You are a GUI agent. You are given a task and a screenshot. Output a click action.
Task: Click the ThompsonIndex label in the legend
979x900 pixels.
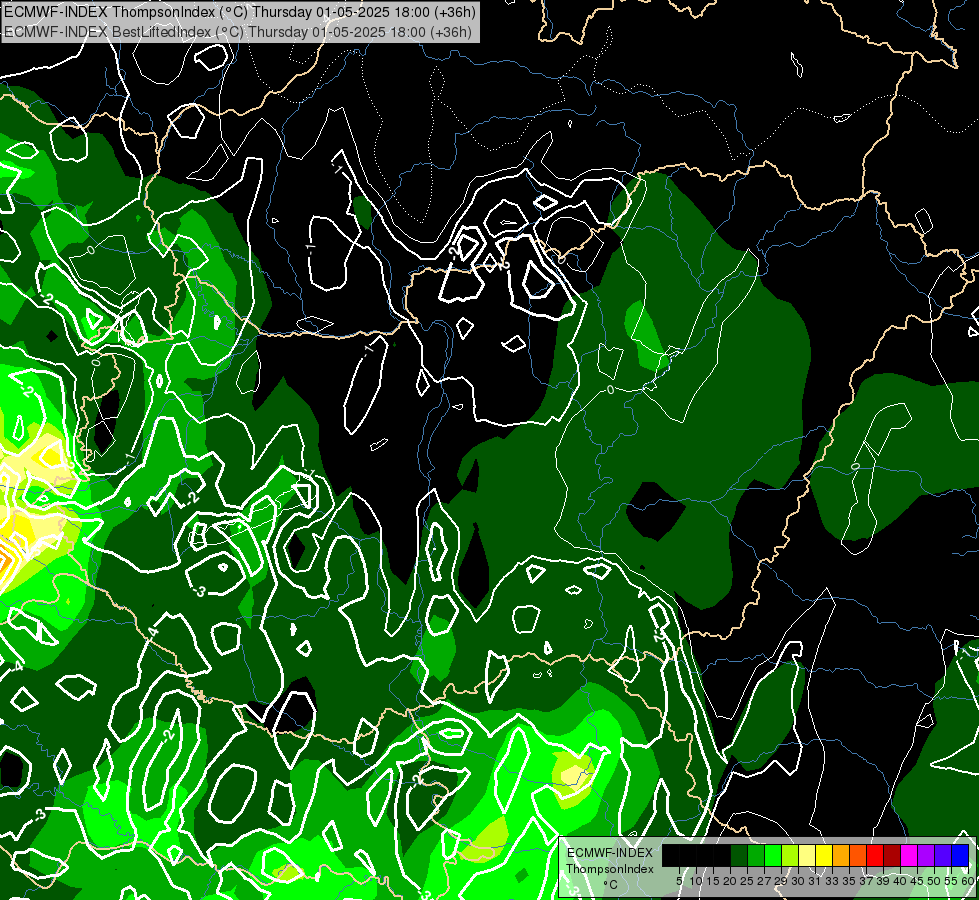pyautogui.click(x=610, y=869)
